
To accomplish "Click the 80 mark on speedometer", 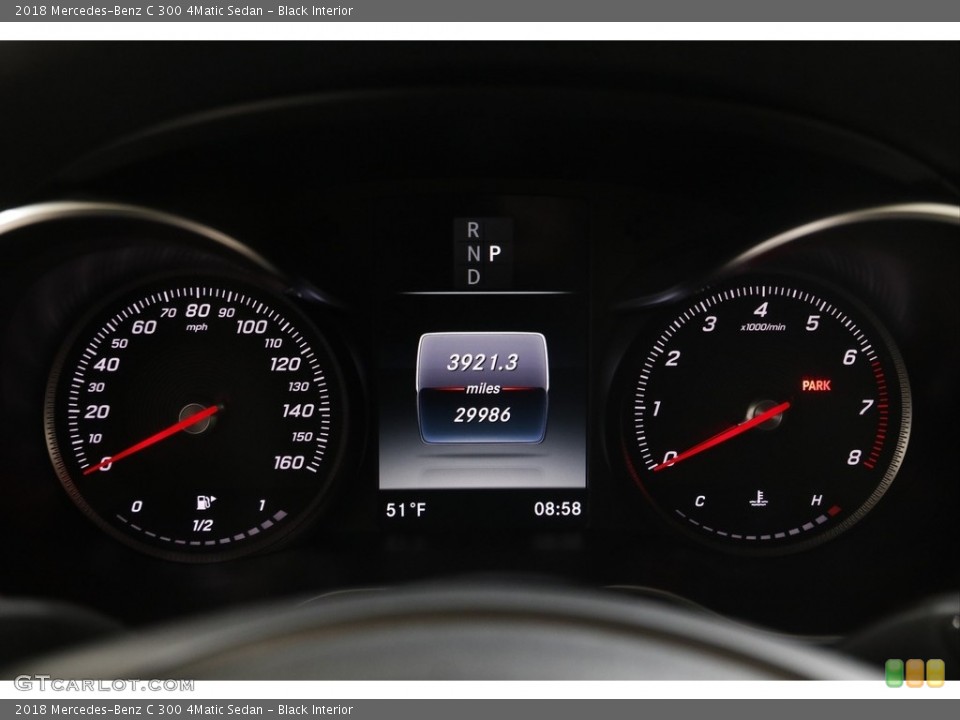I will click(x=198, y=310).
